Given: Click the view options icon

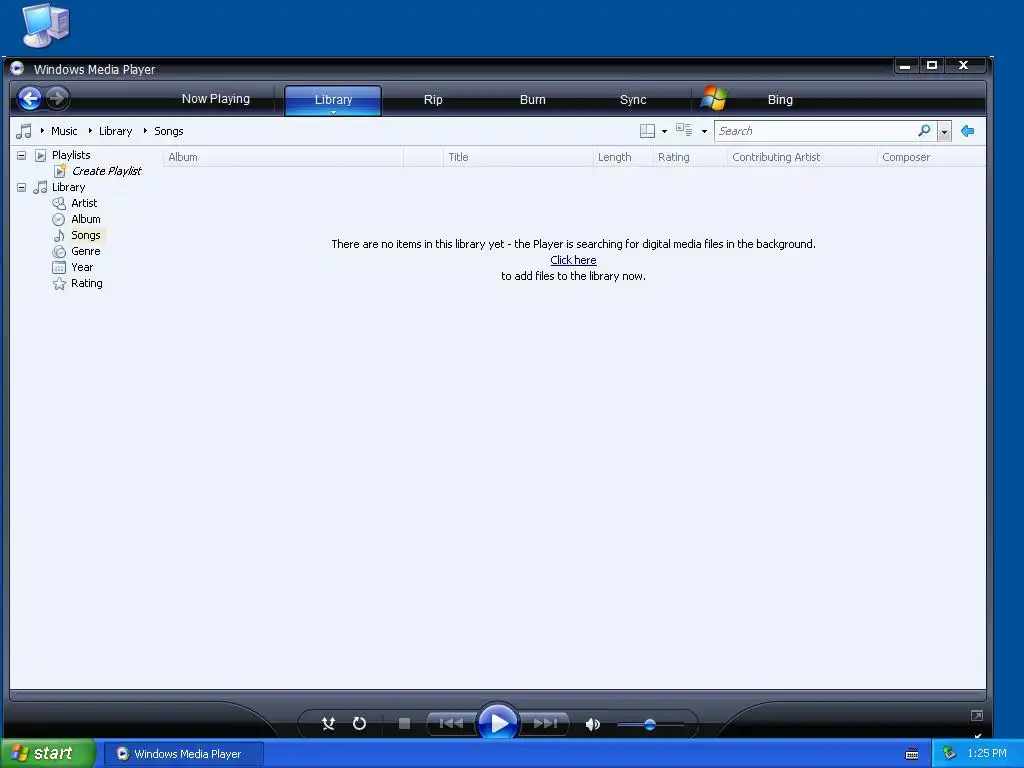Looking at the screenshot, I should pyautogui.click(x=684, y=130).
